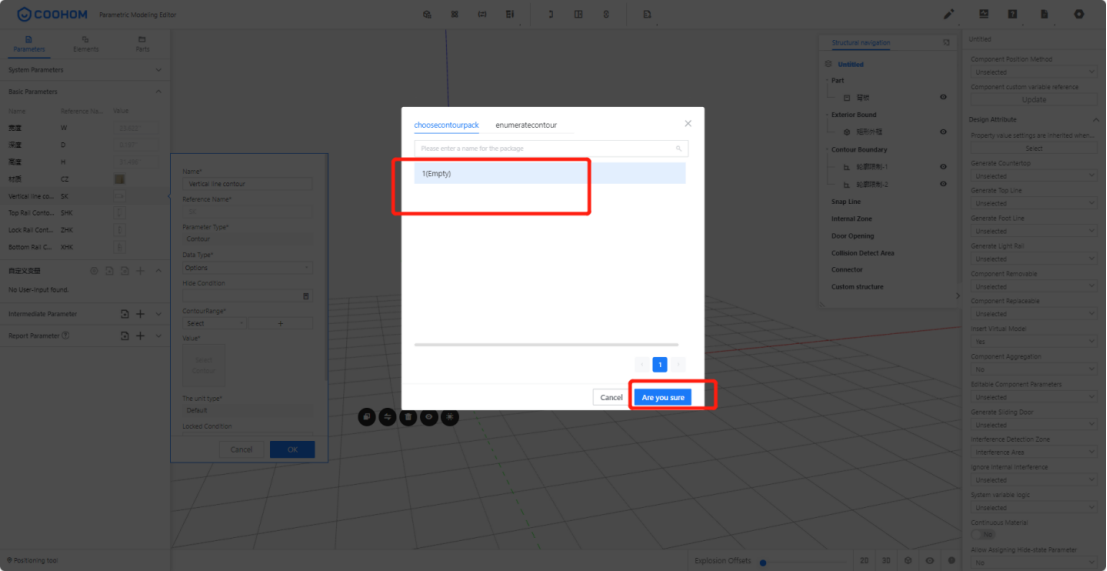Open the Component Position Method dropdown
Image resolution: width=1107 pixels, height=571 pixels.
point(1035,72)
